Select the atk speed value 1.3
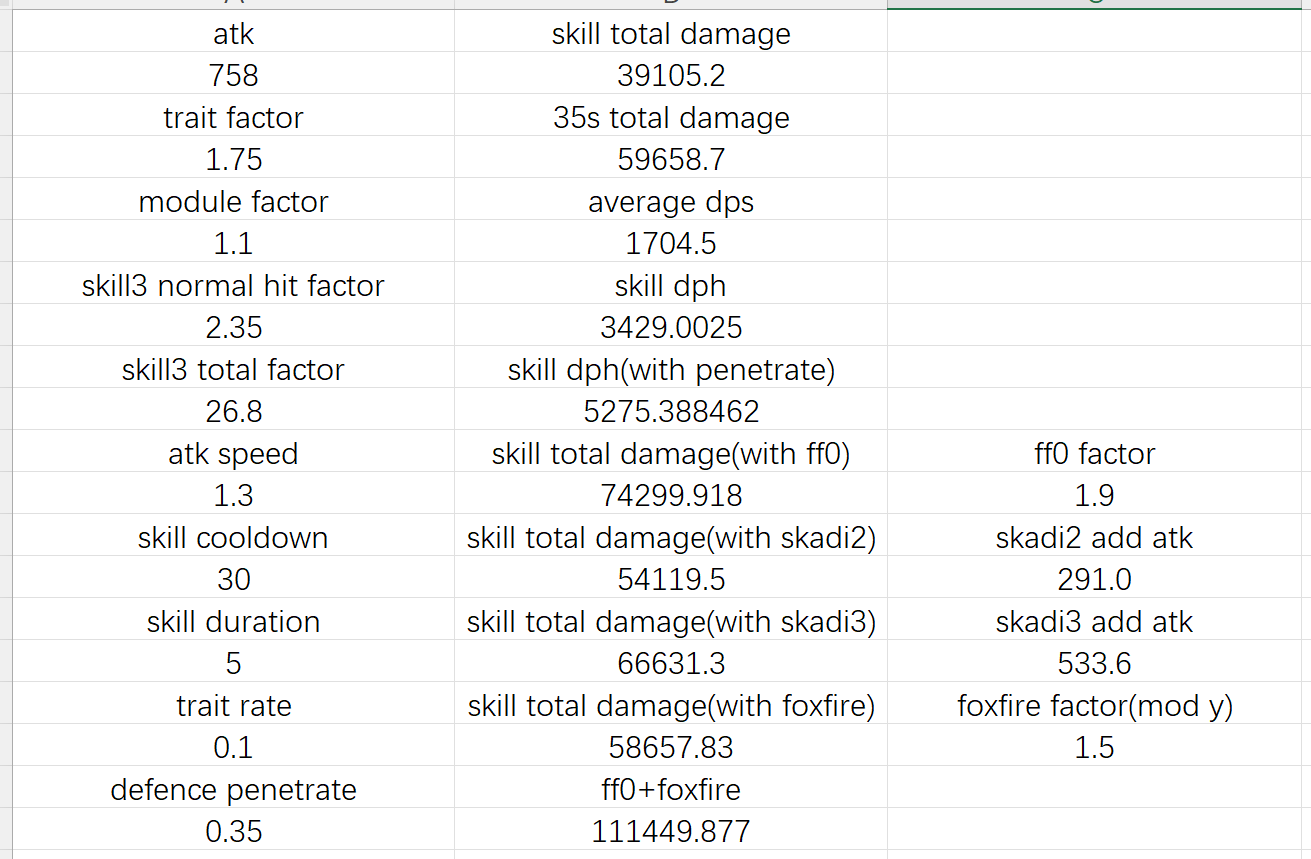Viewport: 1311px width, 859px height. coord(233,495)
